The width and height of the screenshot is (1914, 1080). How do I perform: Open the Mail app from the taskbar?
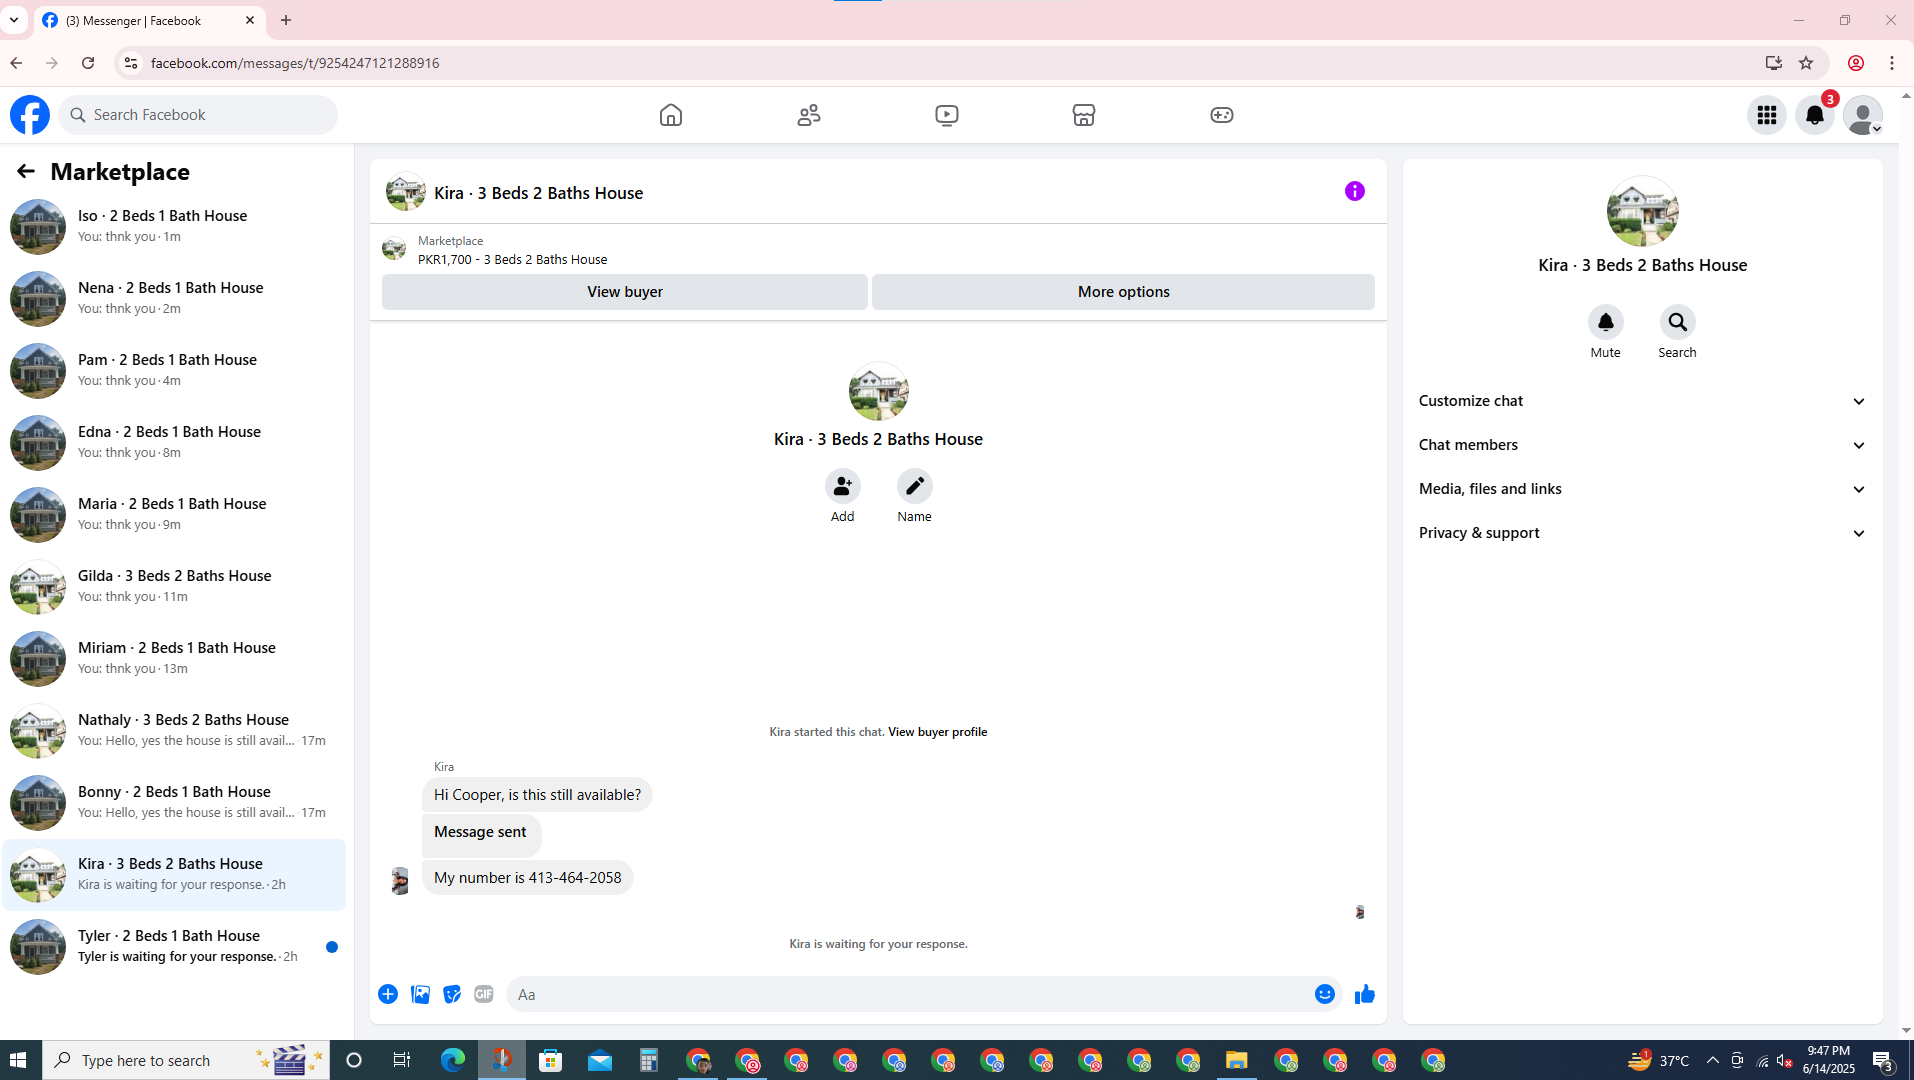(599, 1060)
